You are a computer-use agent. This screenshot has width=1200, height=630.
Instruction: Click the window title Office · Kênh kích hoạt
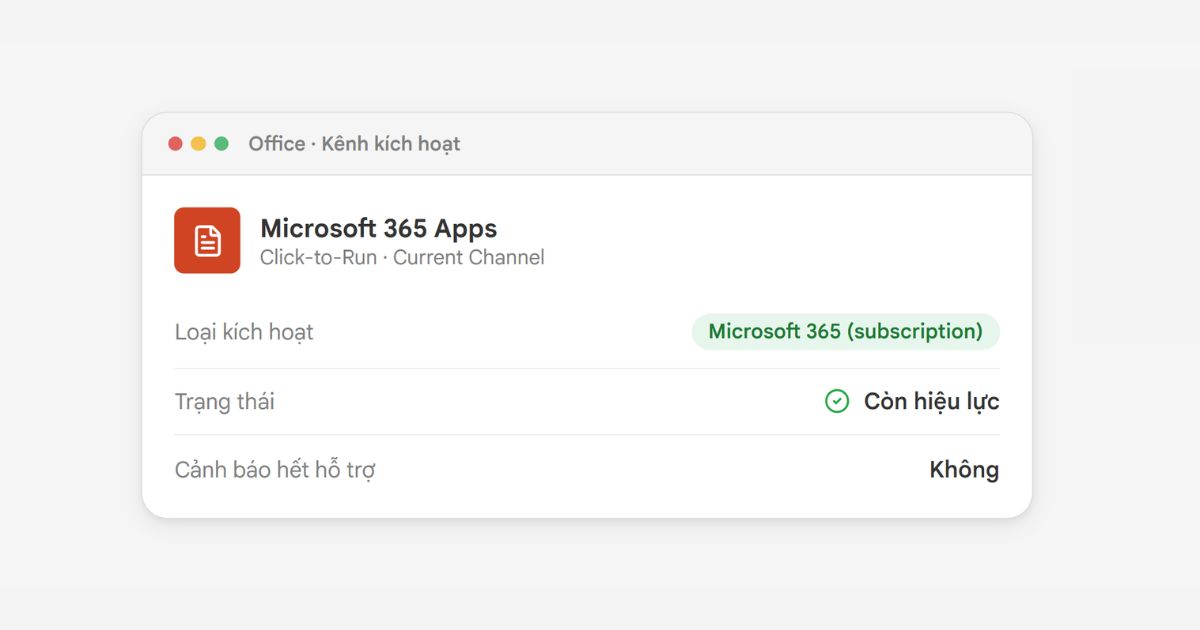[x=354, y=144]
